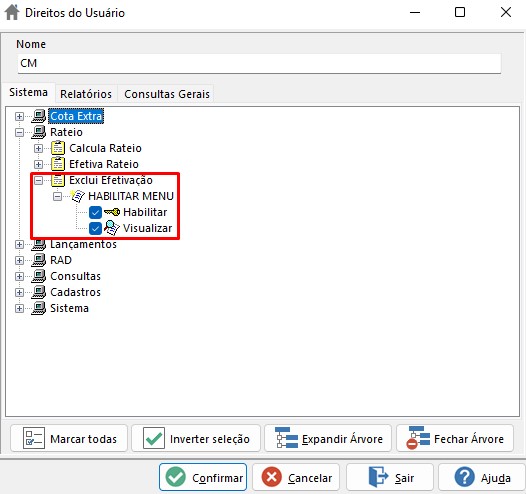
Task: Select the Exclui Efetivação label
Action: click(111, 180)
